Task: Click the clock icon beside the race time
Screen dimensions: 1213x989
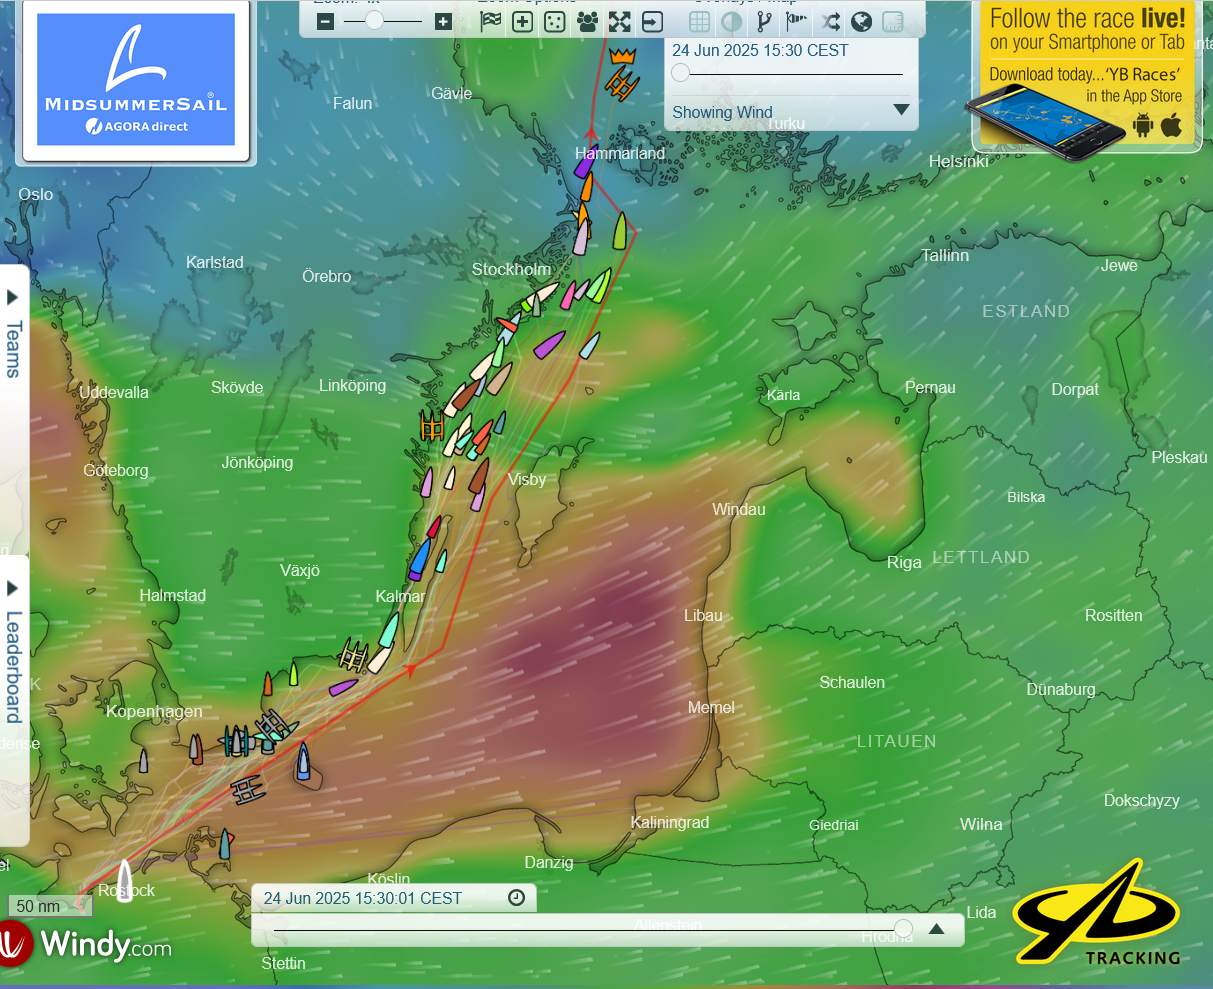Action: pyautogui.click(x=516, y=898)
